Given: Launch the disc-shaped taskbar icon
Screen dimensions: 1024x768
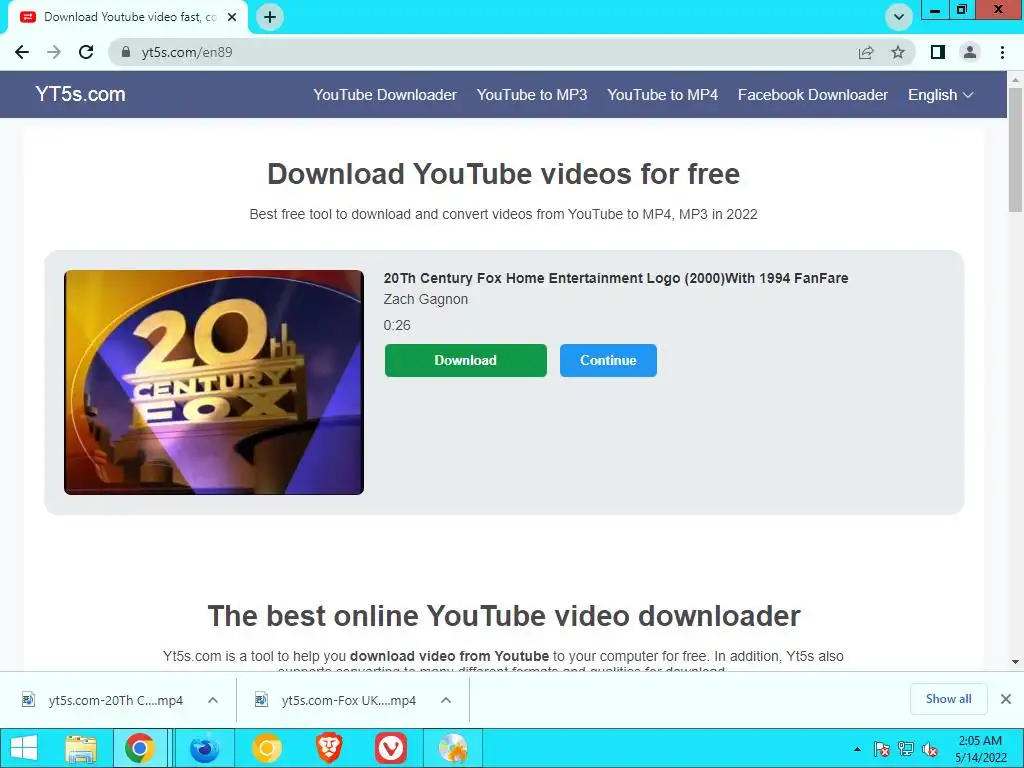Looking at the screenshot, I should tap(453, 748).
